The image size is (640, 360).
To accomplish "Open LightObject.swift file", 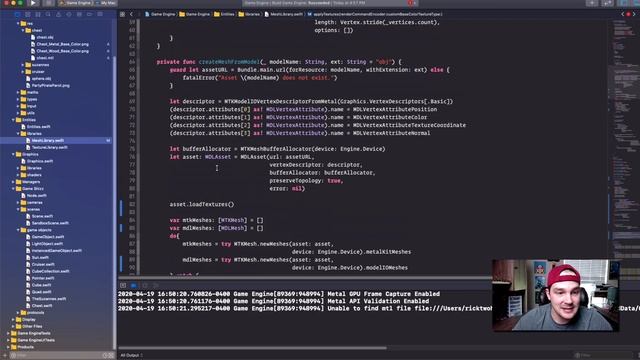I will pyautogui.click(x=47, y=244).
